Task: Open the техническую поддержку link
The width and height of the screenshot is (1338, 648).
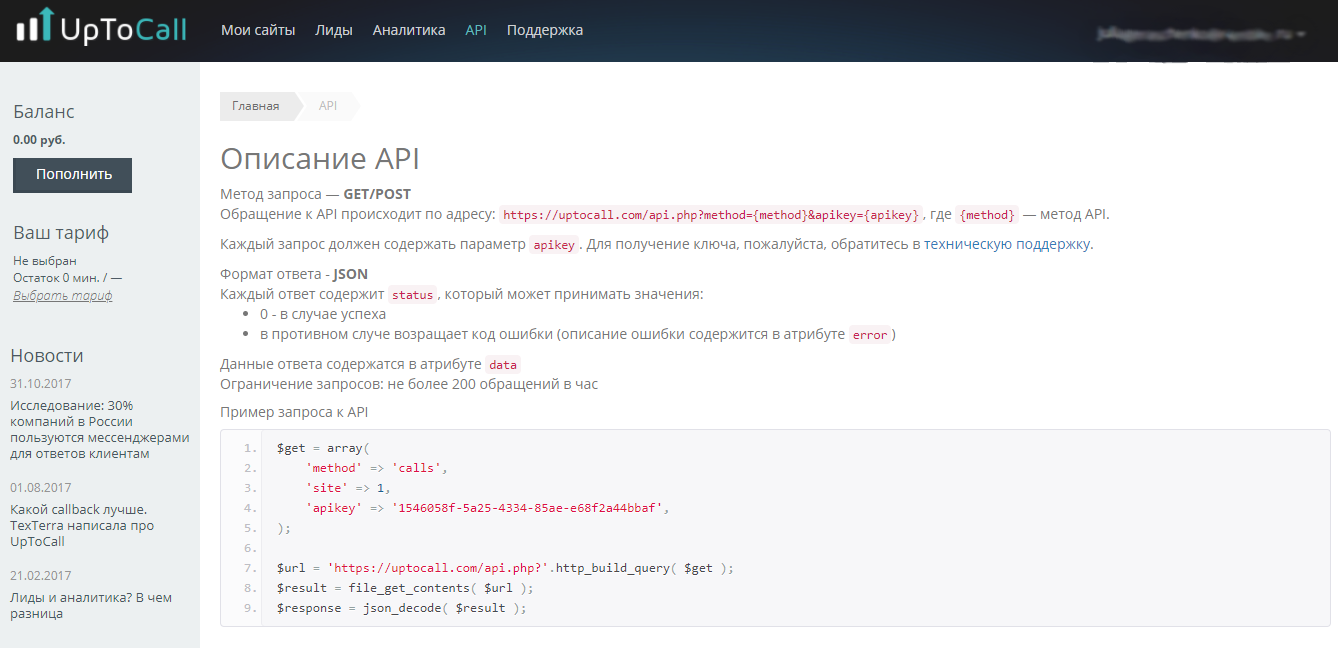Action: 1008,244
